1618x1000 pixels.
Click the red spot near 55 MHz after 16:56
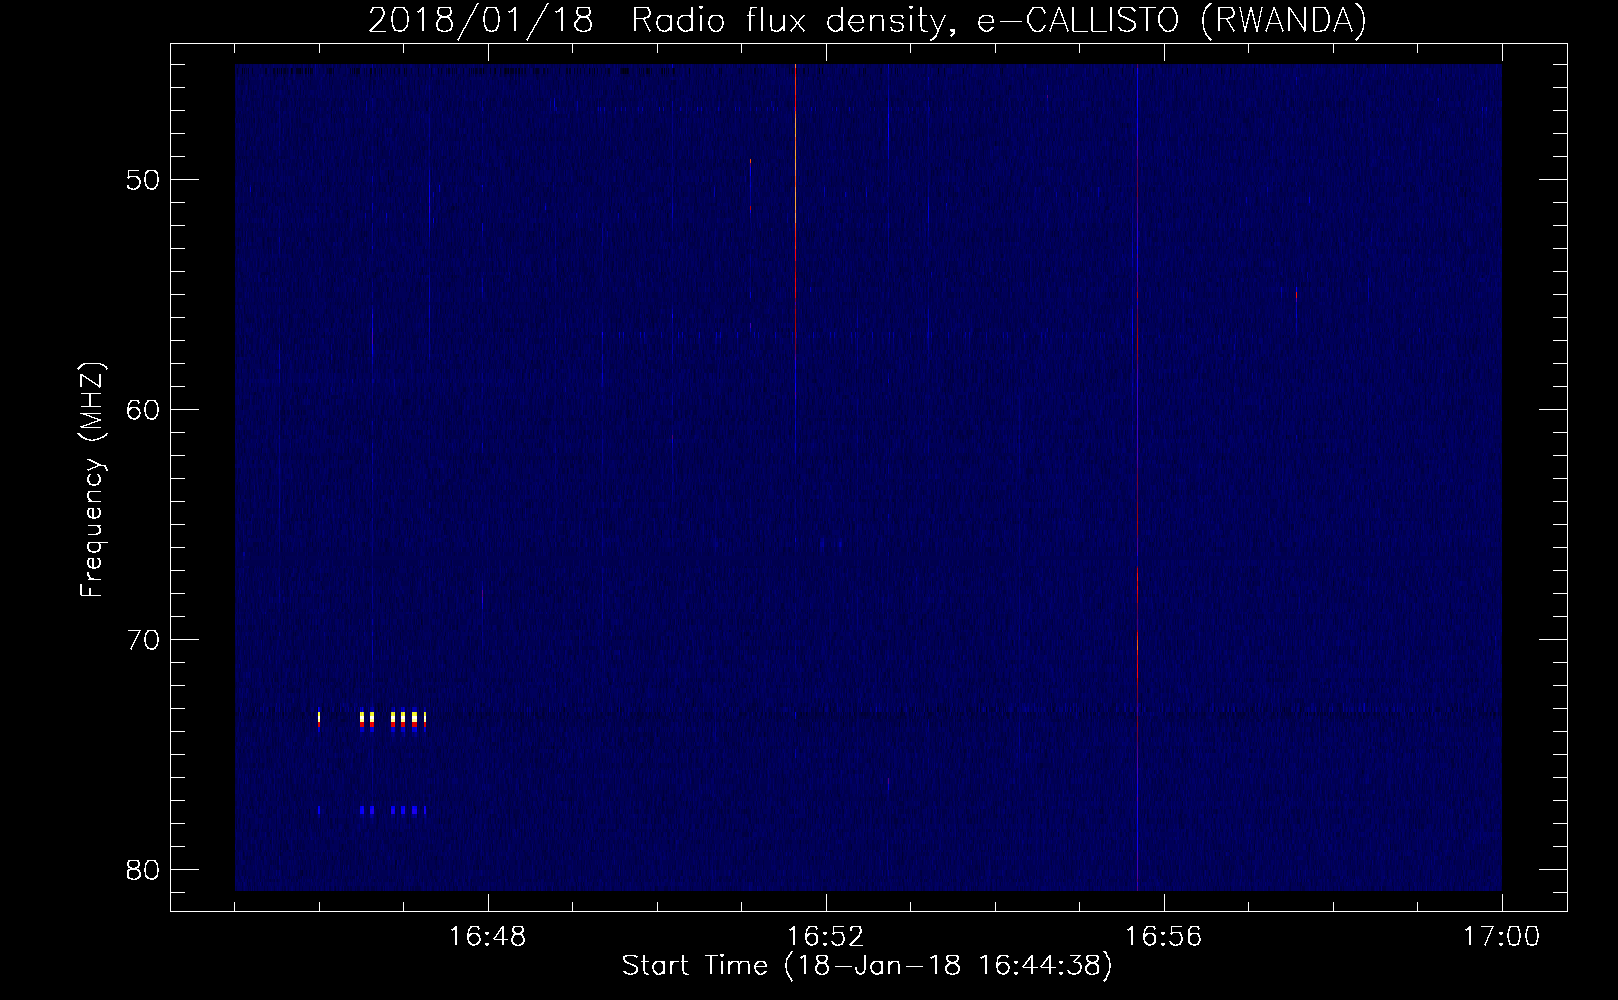point(1296,294)
